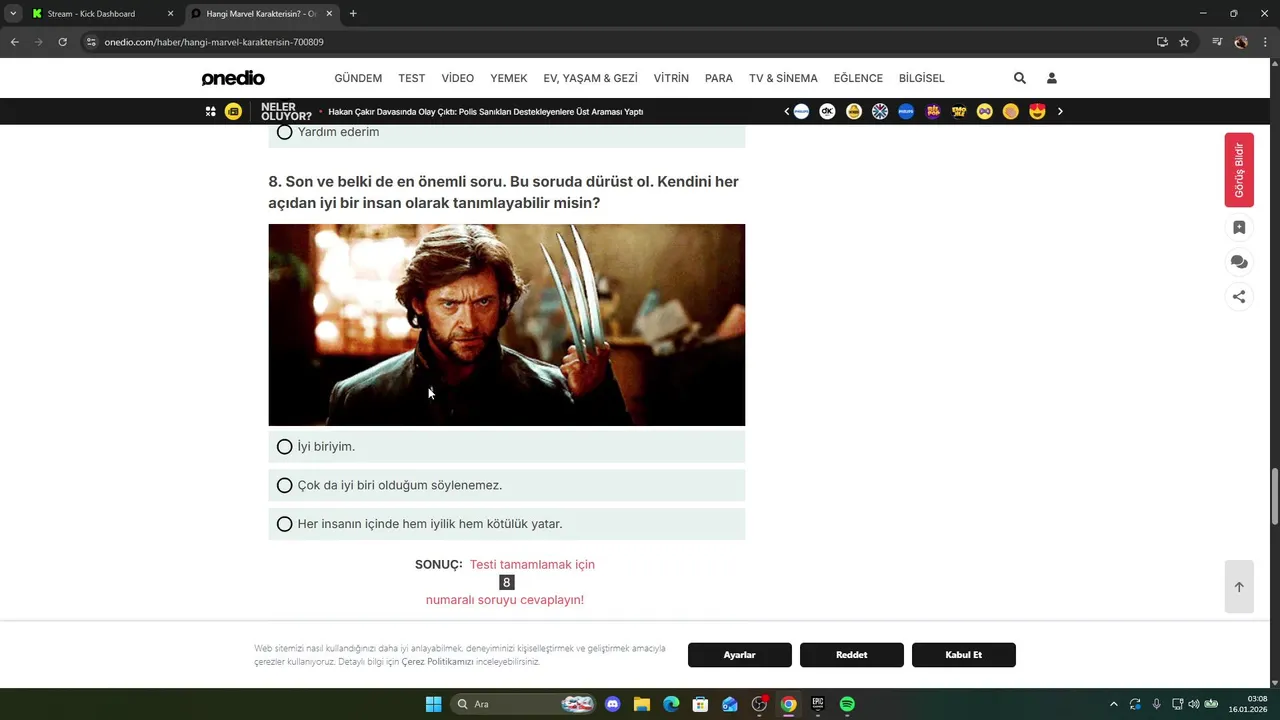The height and width of the screenshot is (720, 1280).
Task: Open Epic Games Launcher from taskbar
Action: [x=818, y=704]
